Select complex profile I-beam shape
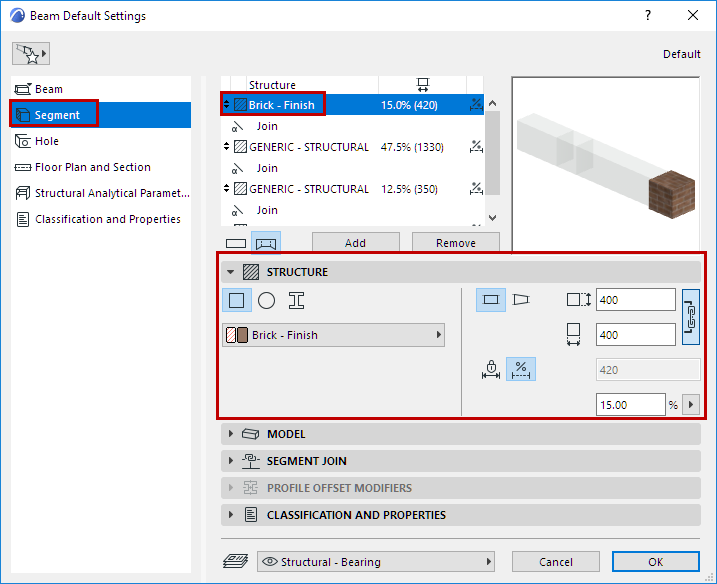This screenshot has height=584, width=717. click(296, 300)
